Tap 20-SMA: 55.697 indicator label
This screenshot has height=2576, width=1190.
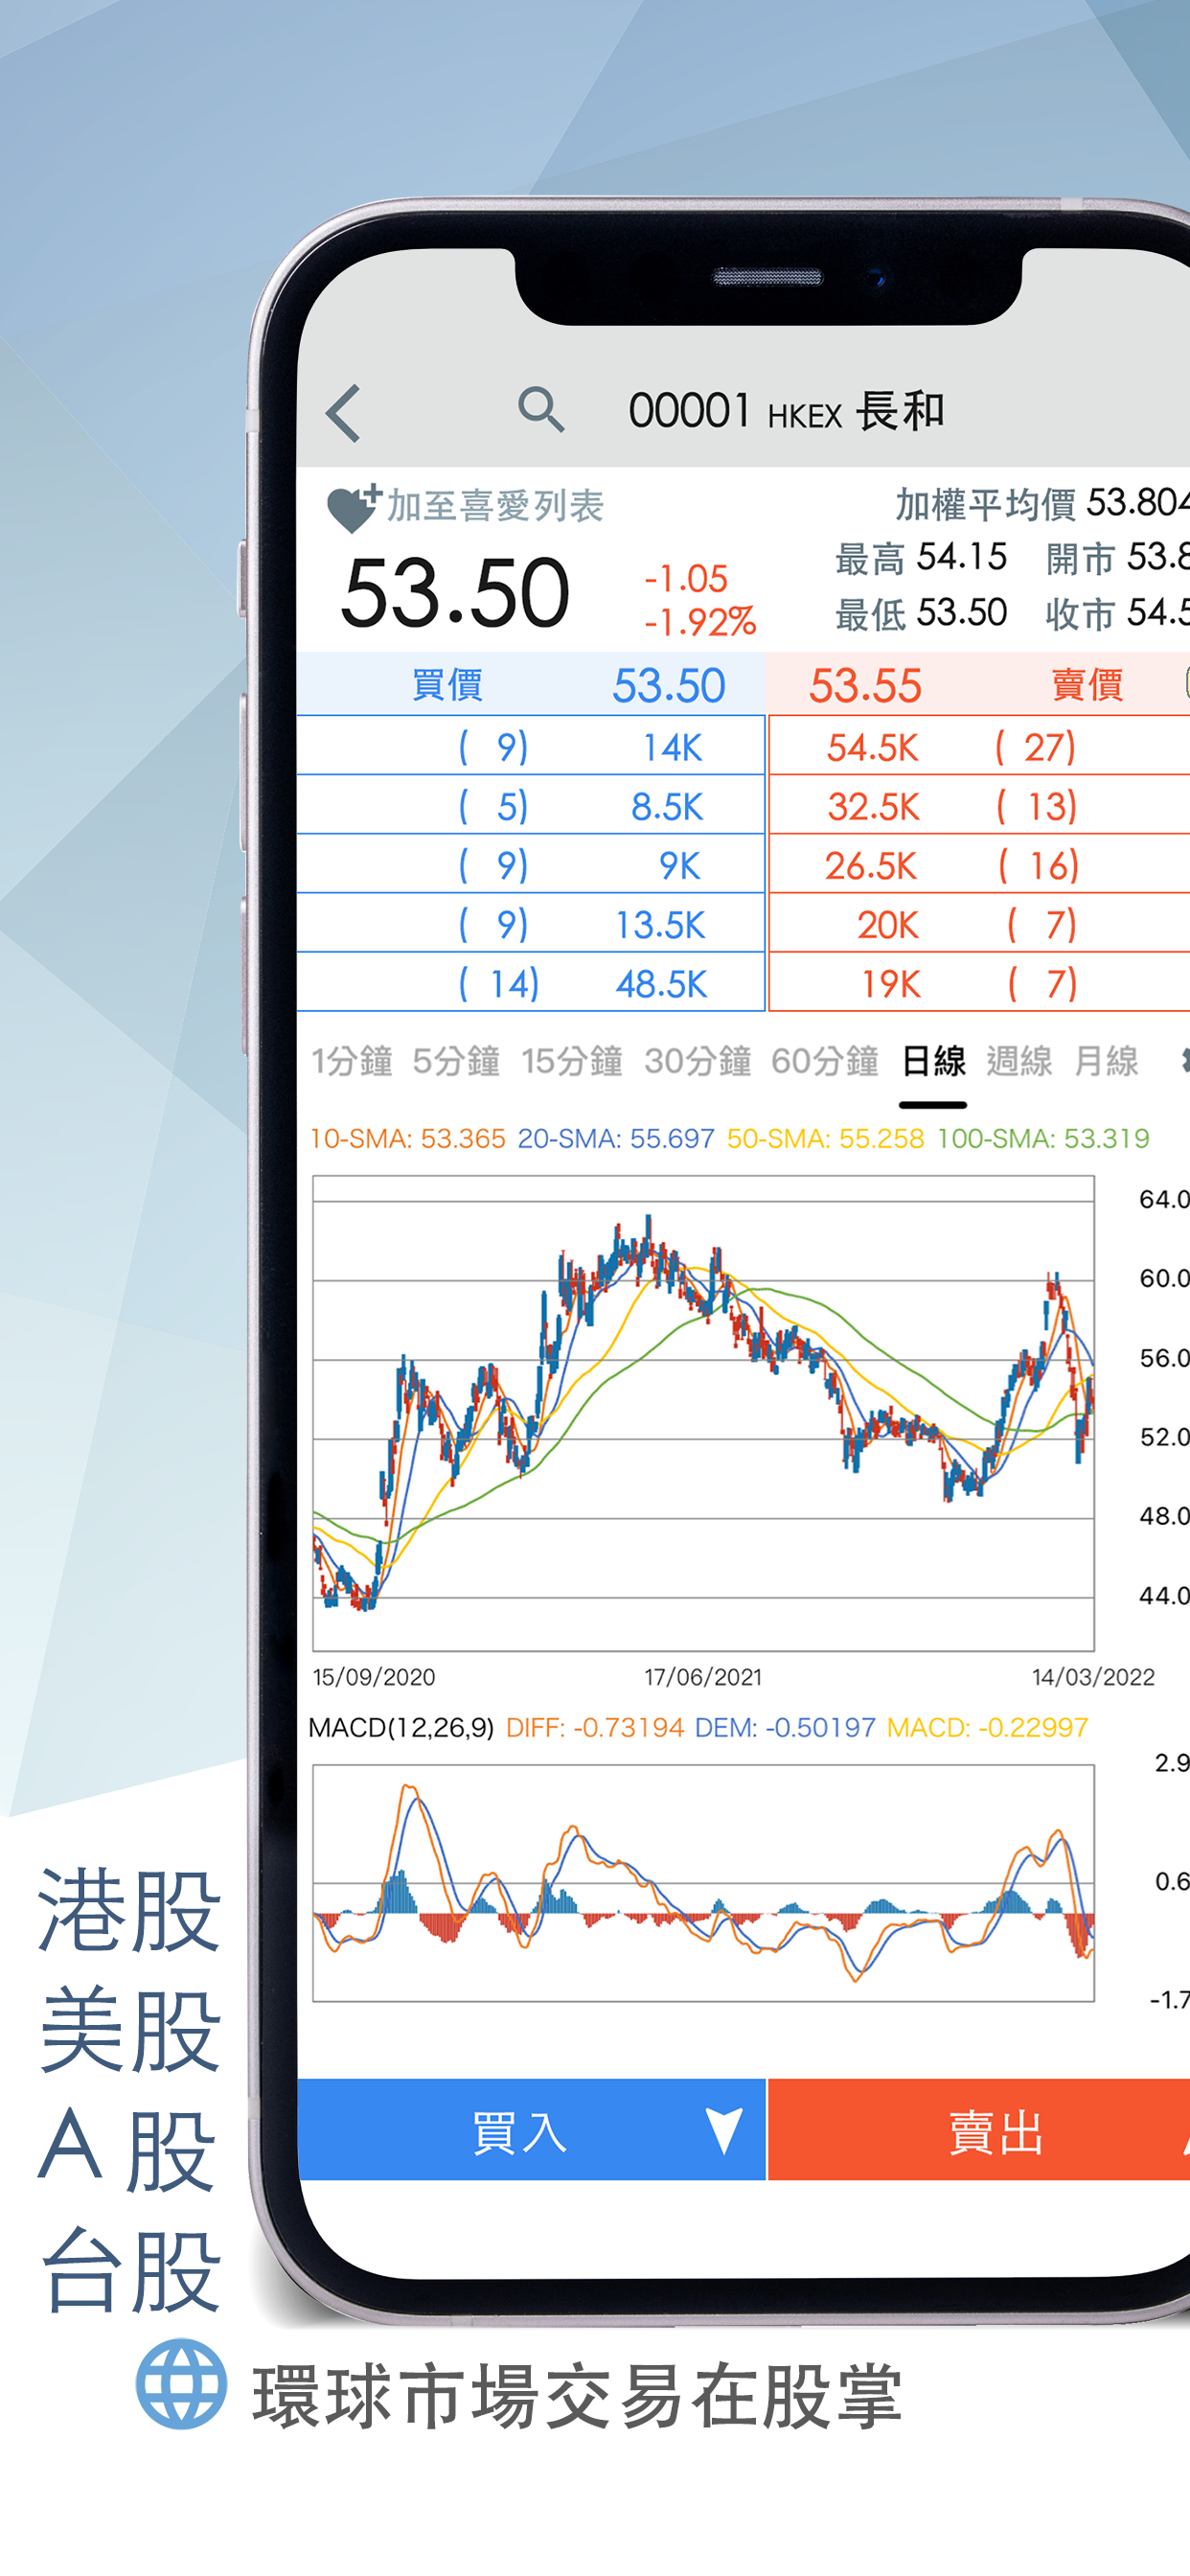616,1138
